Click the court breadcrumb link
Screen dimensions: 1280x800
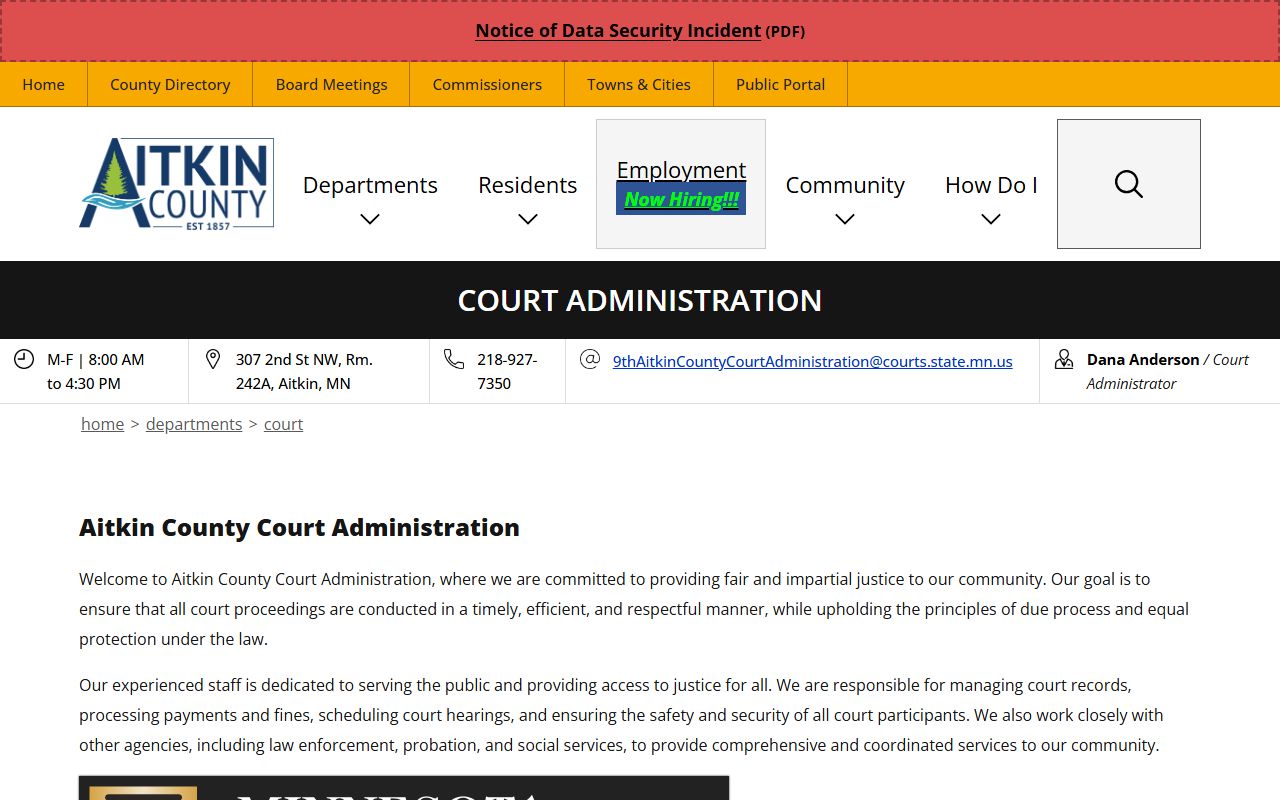pos(283,424)
